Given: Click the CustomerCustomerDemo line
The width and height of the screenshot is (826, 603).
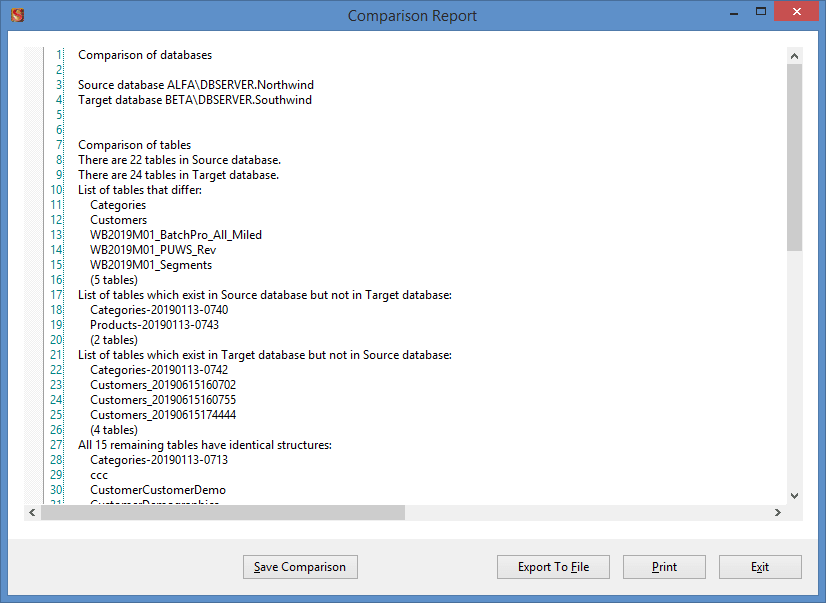Looking at the screenshot, I should [157, 490].
